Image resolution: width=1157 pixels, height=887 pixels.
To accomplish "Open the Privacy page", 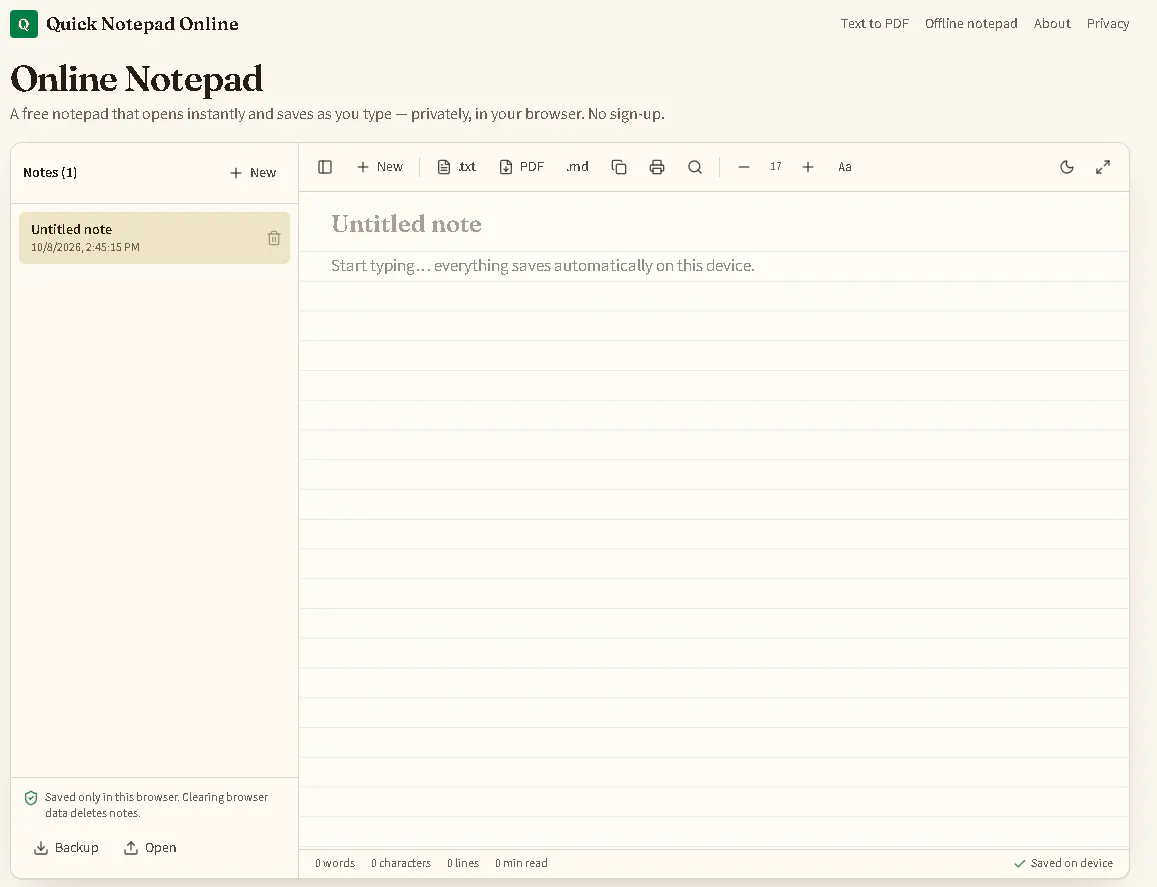I will (1108, 24).
